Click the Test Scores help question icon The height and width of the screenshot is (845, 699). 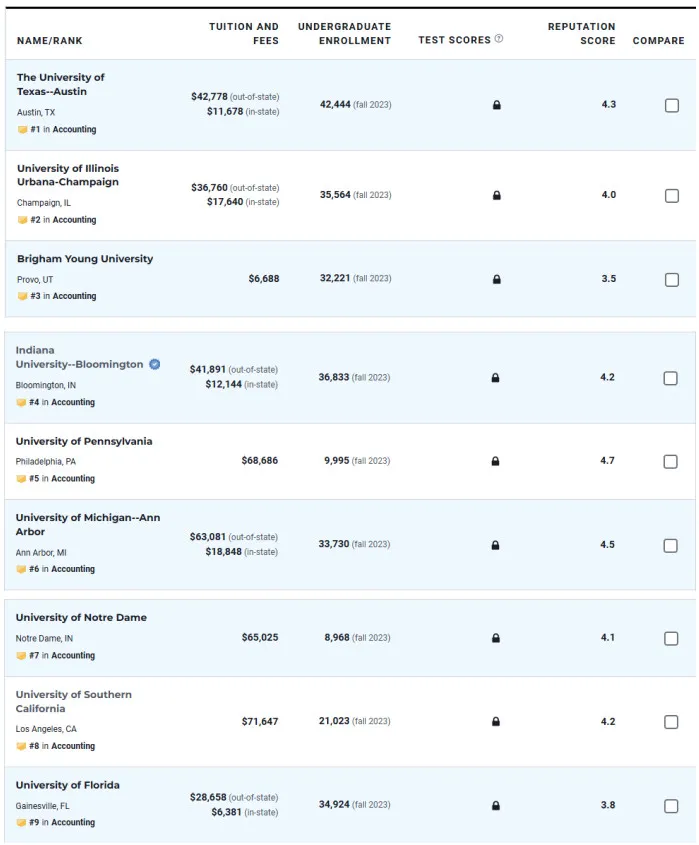(x=499, y=39)
